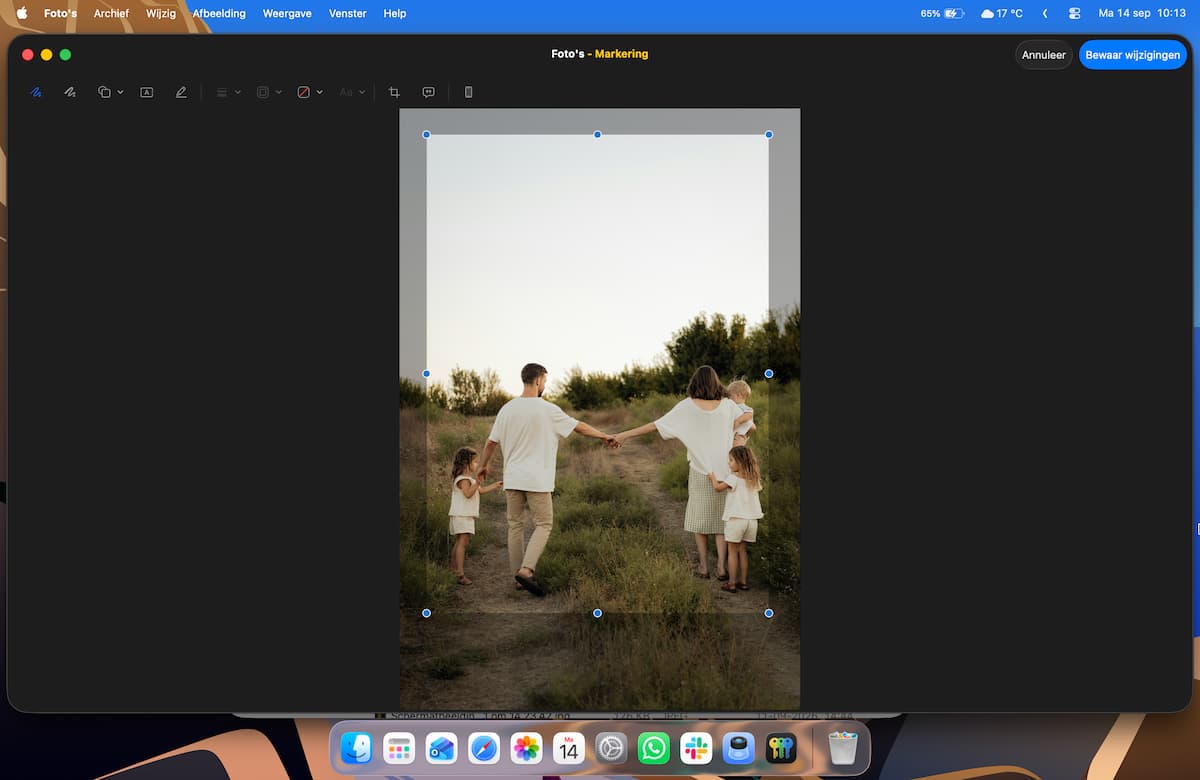
Task: Select the Sketch pen tool
Action: pos(36,92)
